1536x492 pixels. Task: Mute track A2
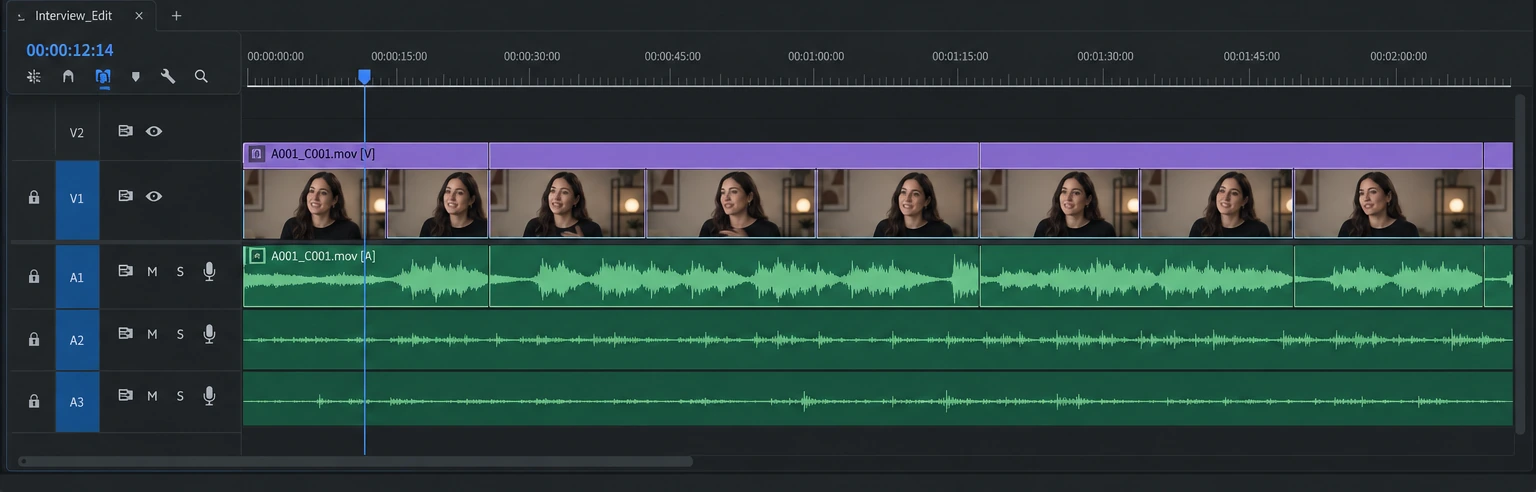(152, 334)
